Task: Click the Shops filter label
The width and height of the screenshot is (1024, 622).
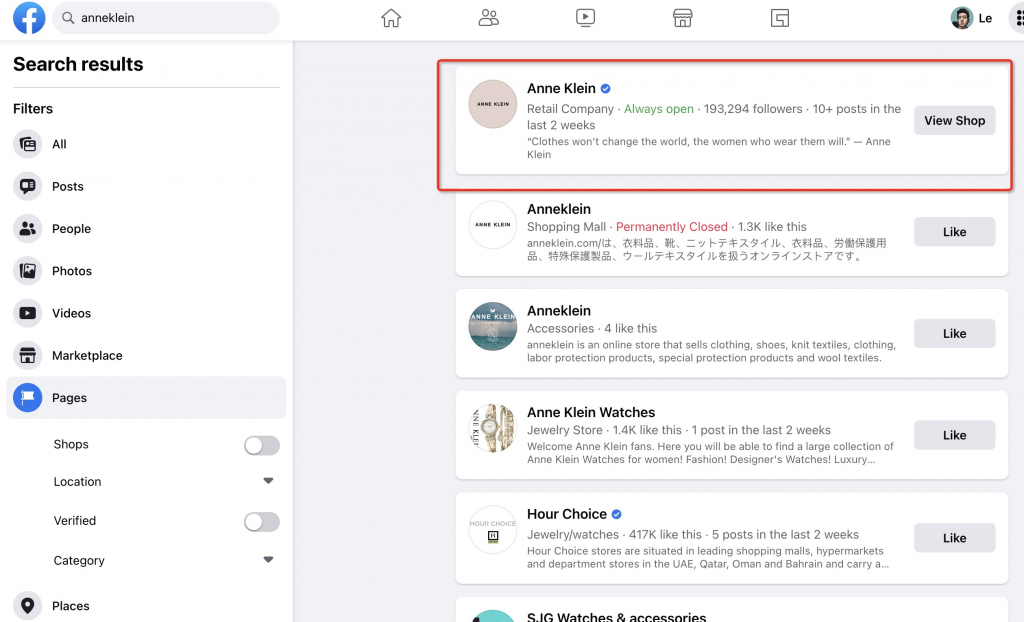Action: click(71, 444)
